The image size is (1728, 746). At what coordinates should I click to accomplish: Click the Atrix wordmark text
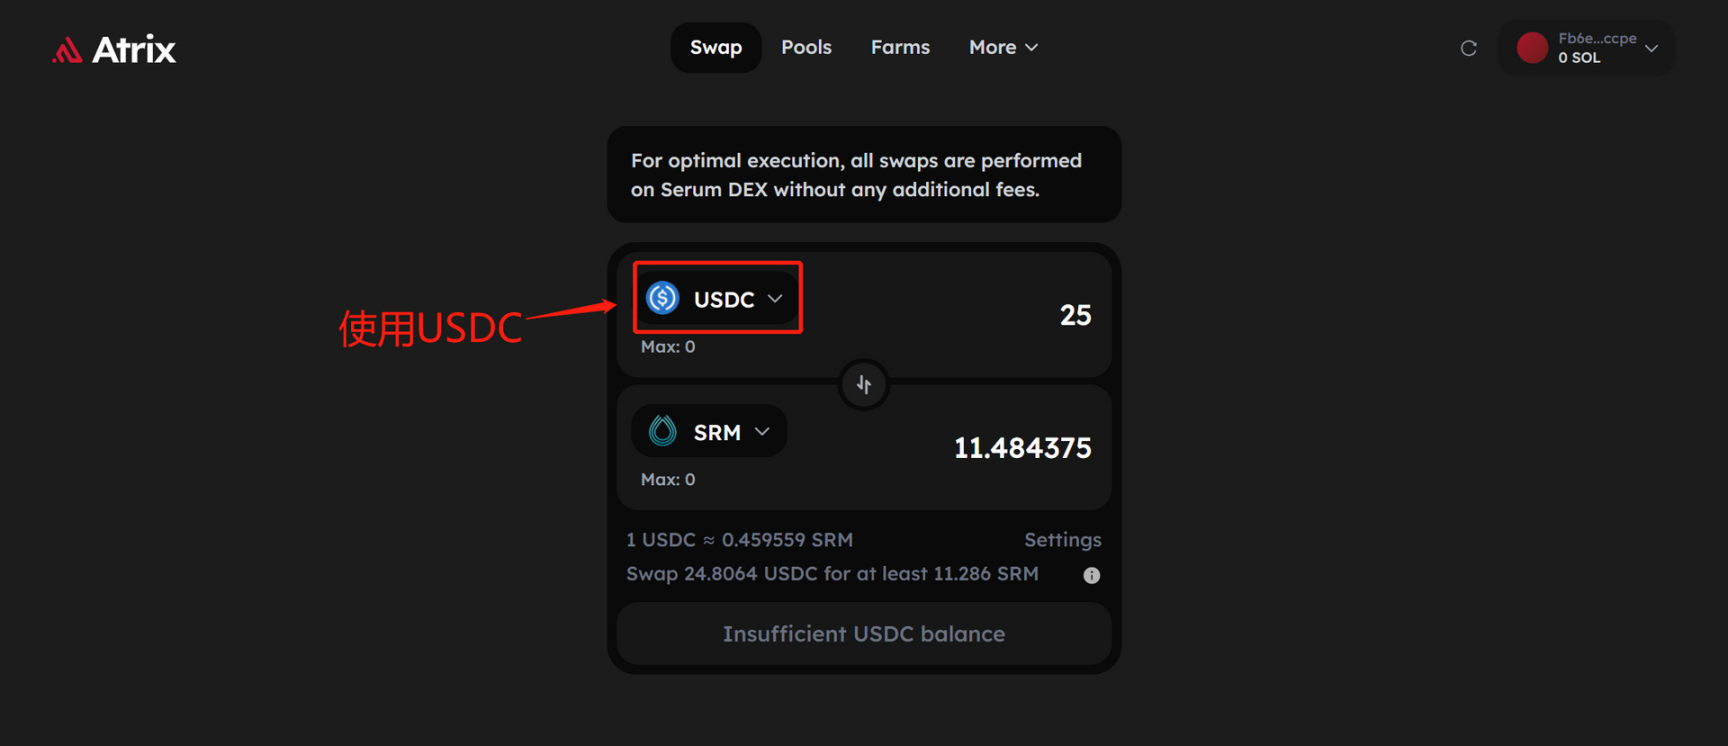tap(134, 50)
